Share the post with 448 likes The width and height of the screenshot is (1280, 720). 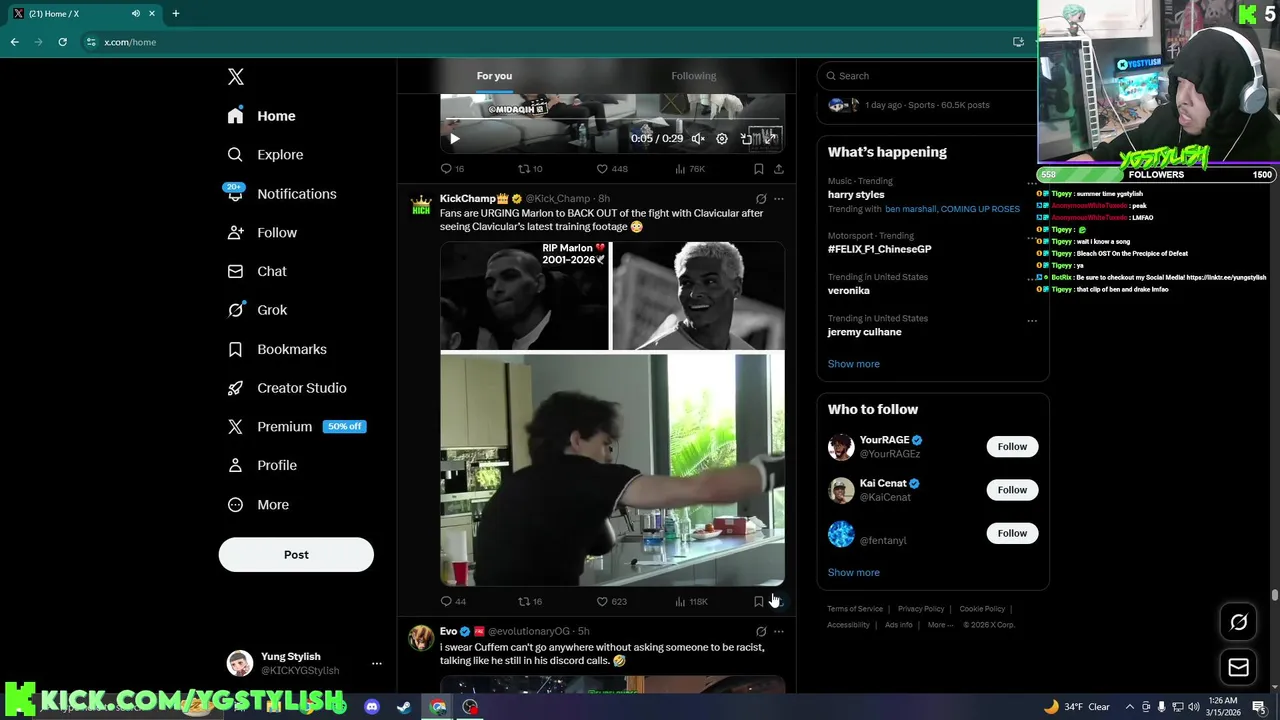[x=779, y=169]
